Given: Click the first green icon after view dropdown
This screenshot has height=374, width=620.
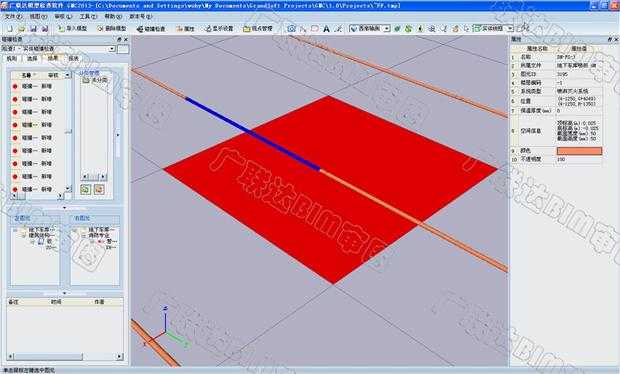Looking at the screenshot, I should pyautogui.click(x=397, y=28).
